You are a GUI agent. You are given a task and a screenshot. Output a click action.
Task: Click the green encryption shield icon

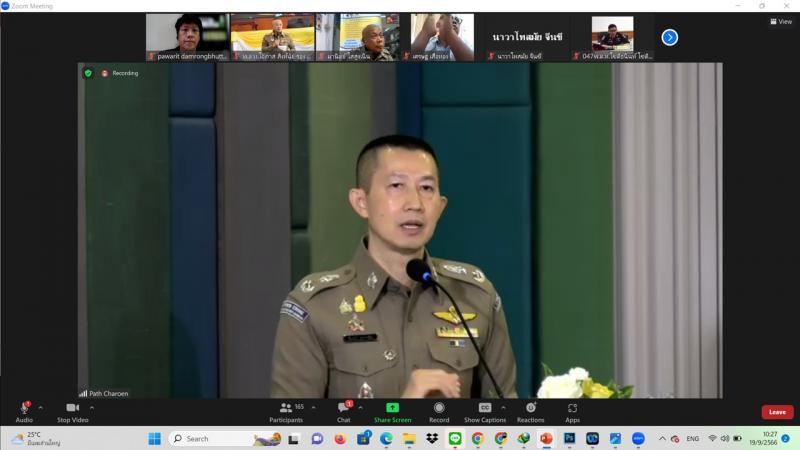point(88,73)
